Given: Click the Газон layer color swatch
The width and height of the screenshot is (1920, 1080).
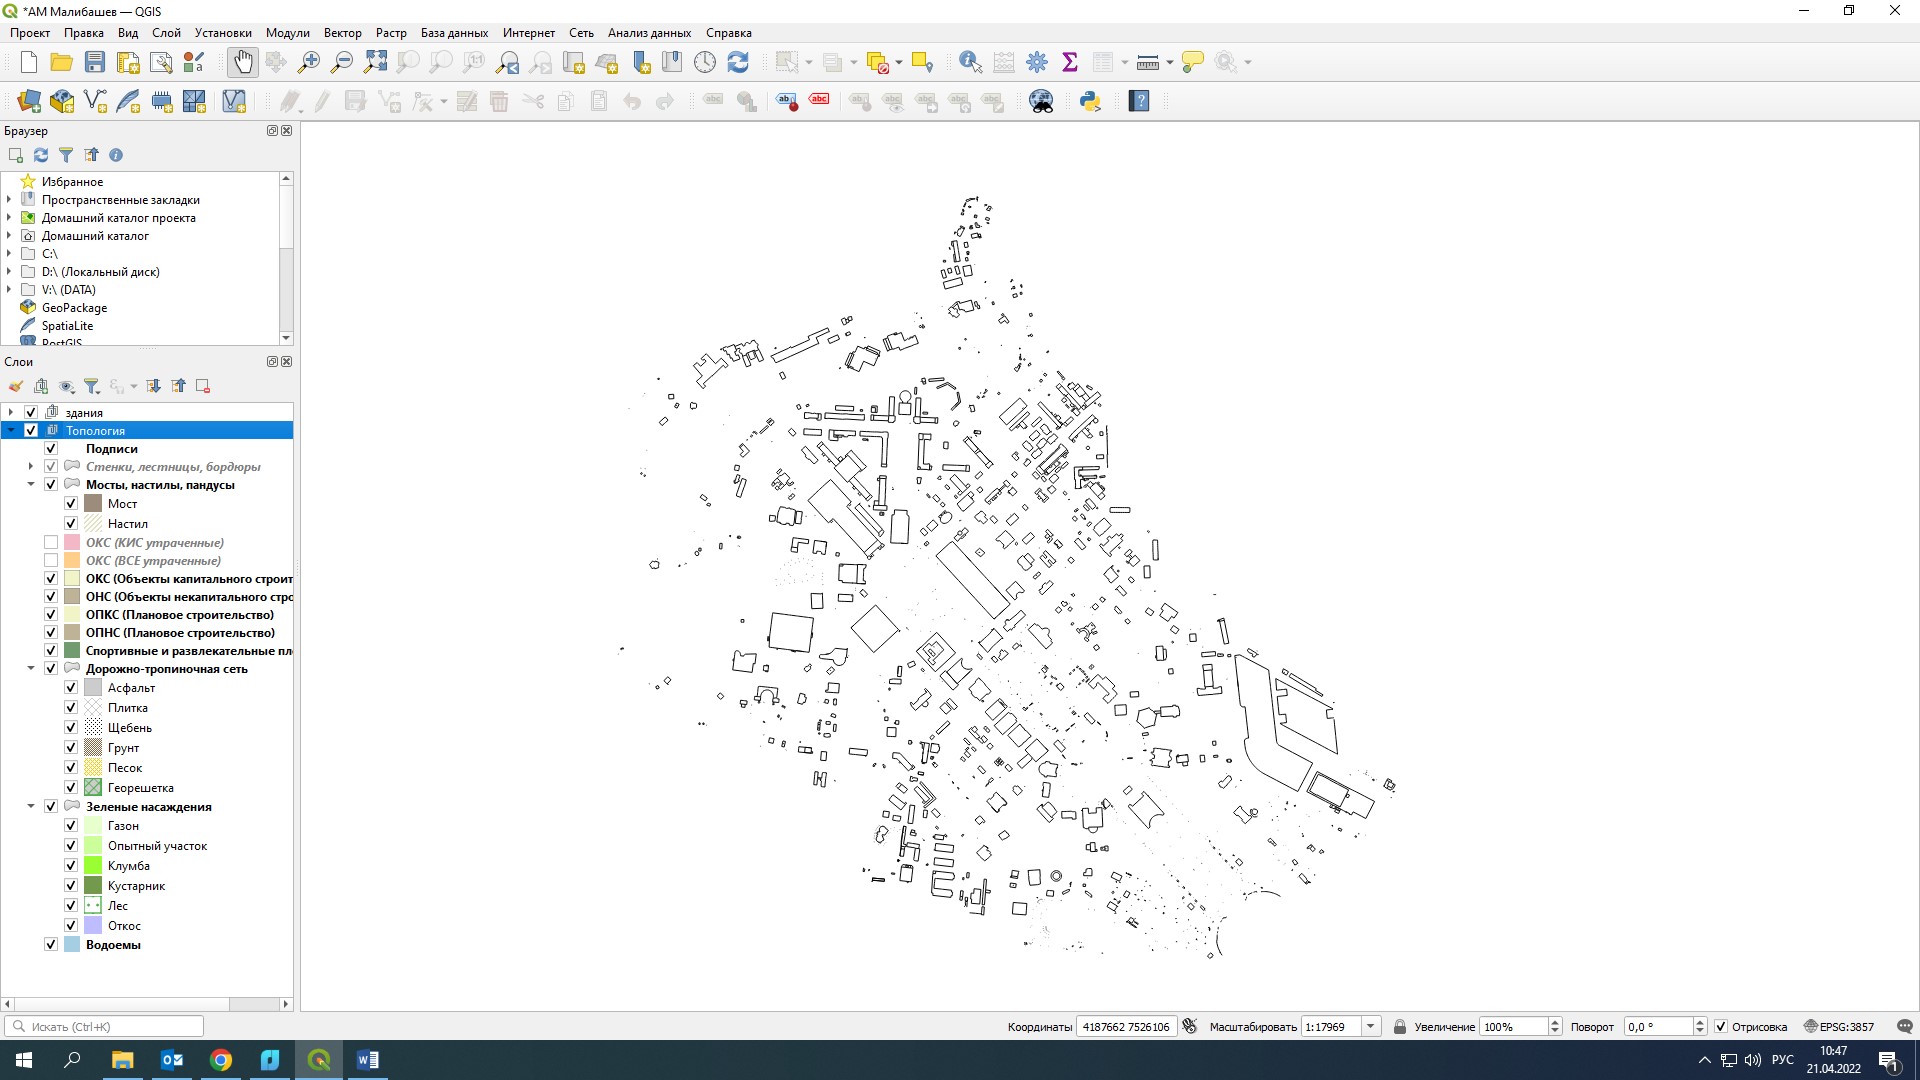Looking at the screenshot, I should click(93, 825).
